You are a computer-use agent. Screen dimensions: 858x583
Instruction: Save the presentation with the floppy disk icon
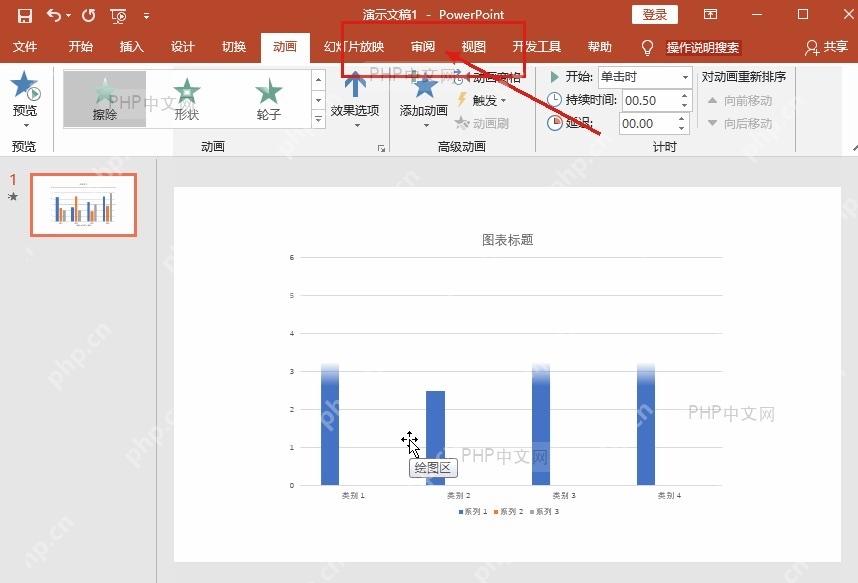[x=25, y=15]
